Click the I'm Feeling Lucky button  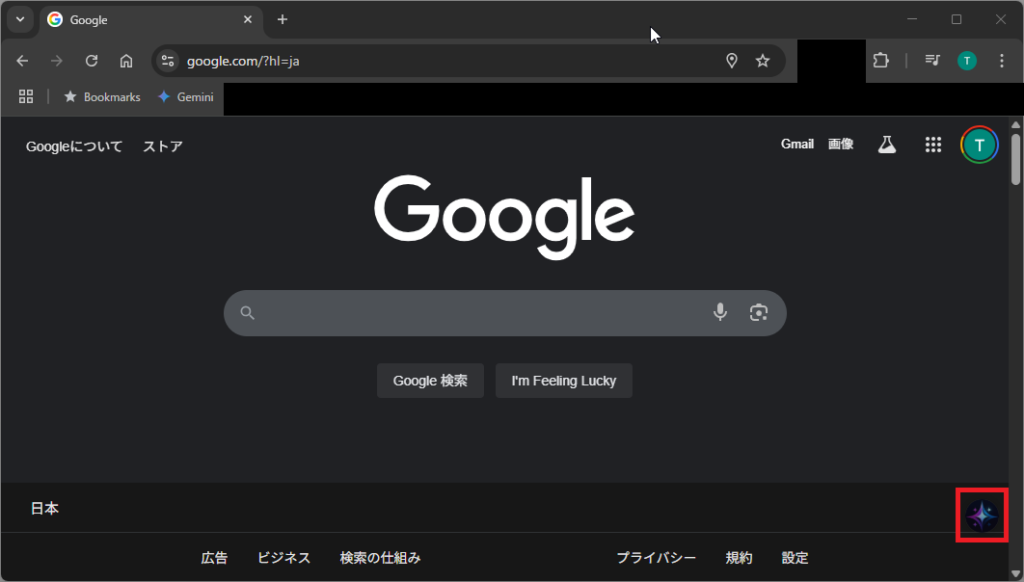(564, 381)
